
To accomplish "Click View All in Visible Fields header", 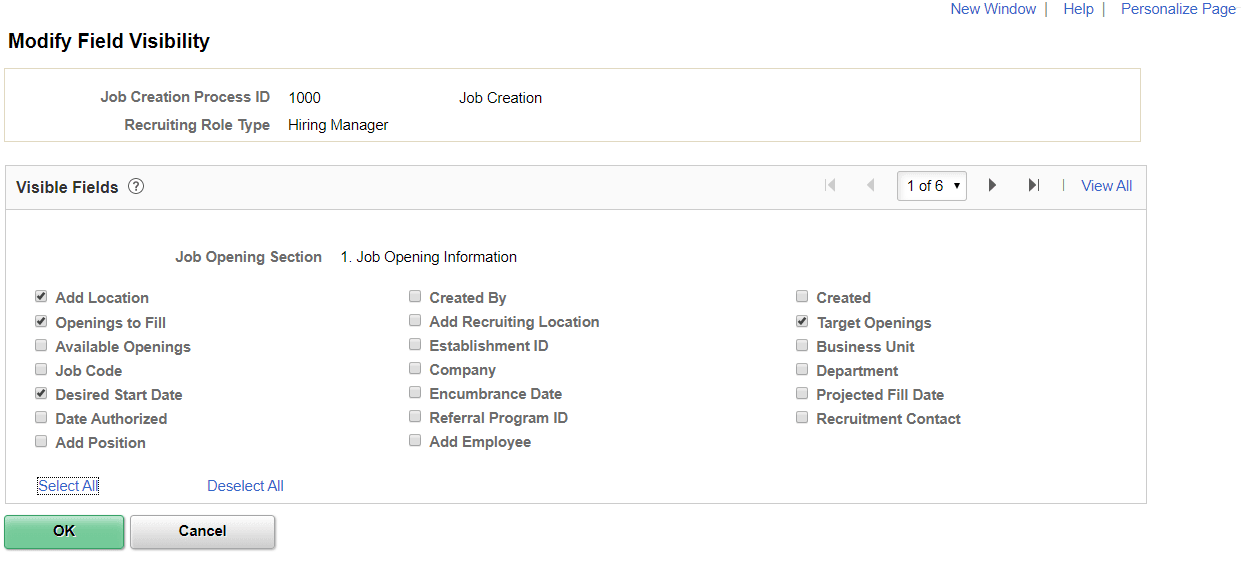I will point(1106,185).
